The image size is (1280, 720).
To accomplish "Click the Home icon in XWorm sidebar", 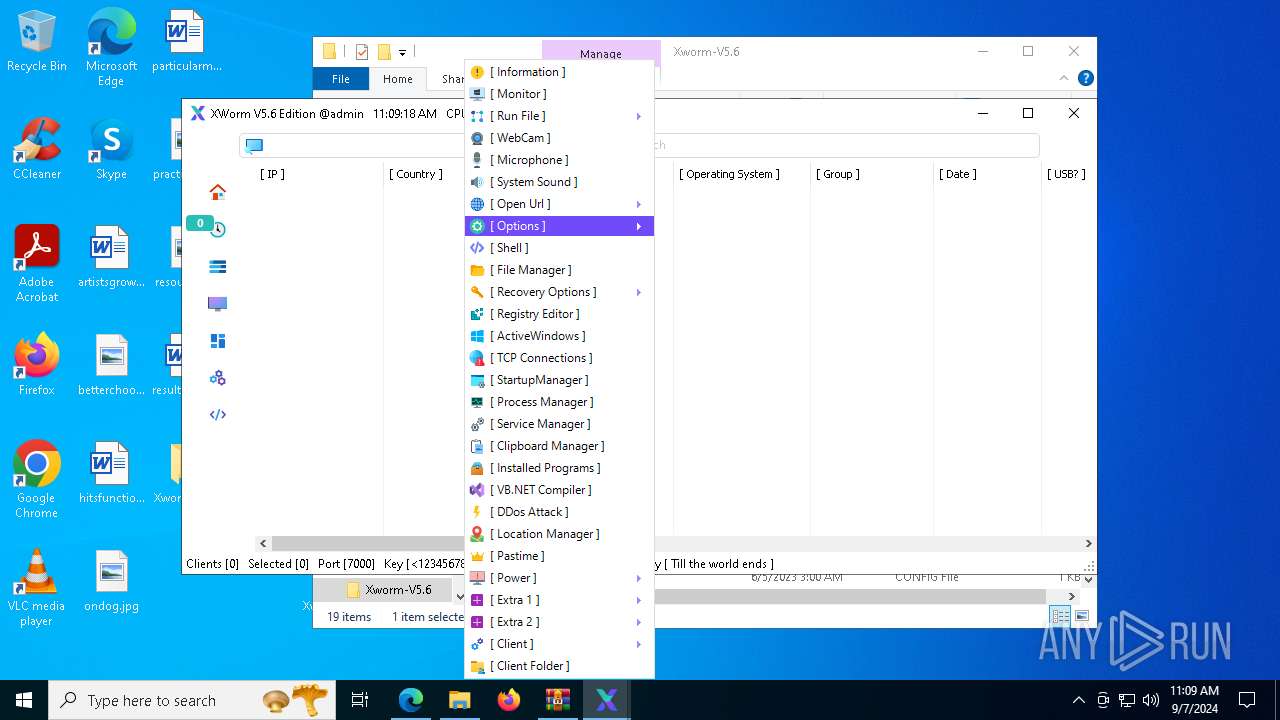I will (x=217, y=192).
